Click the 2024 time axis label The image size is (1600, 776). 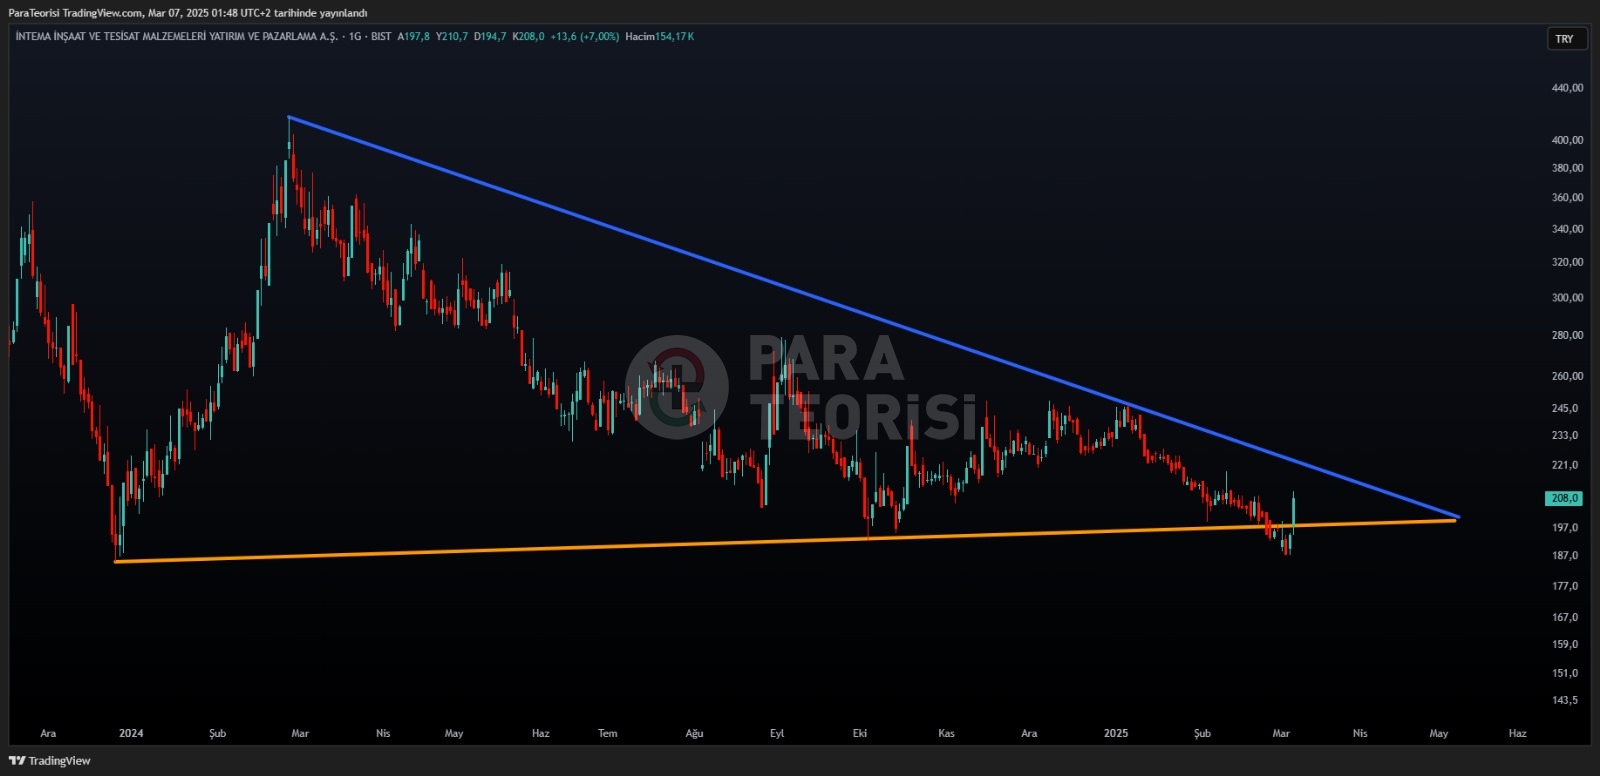pos(131,734)
